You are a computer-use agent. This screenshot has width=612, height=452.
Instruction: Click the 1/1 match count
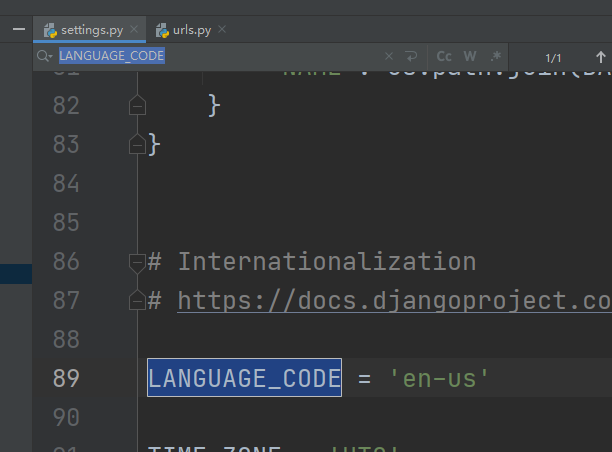[x=553, y=58]
